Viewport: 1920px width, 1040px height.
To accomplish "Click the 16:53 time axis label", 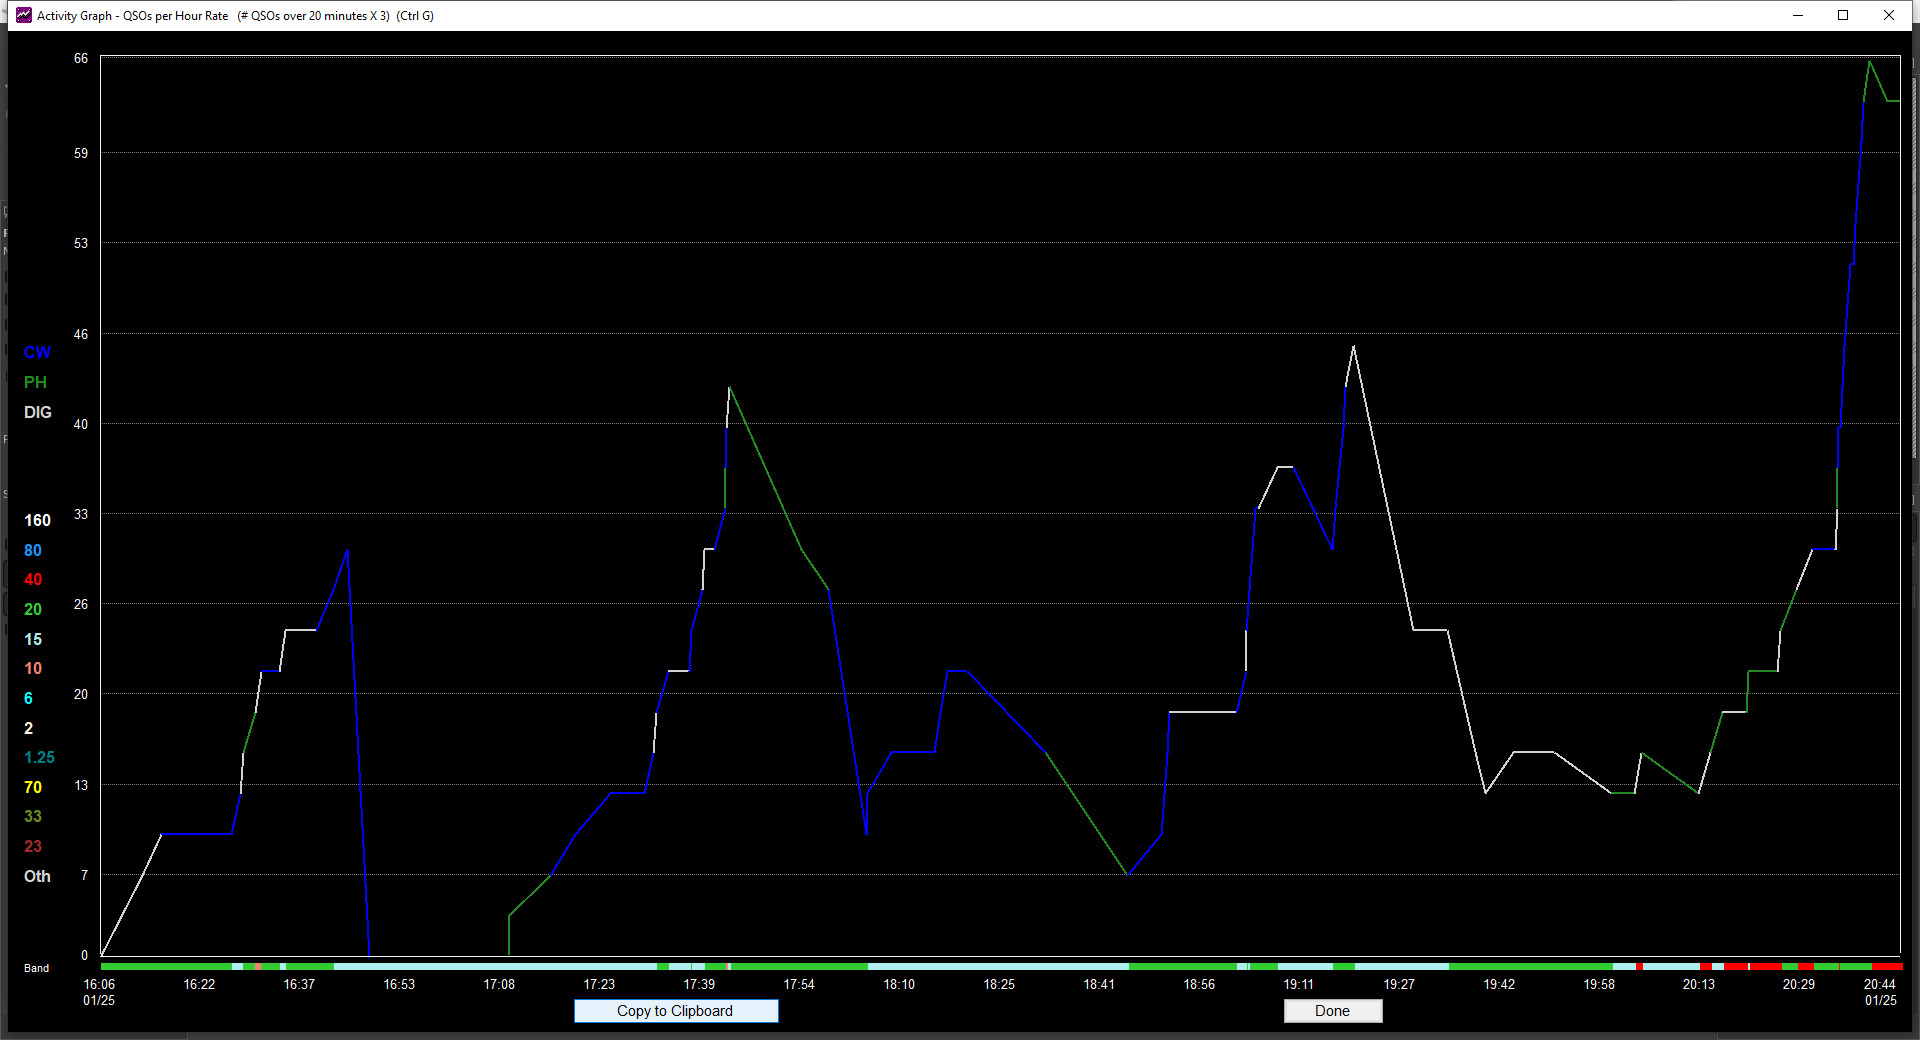I will coord(399,984).
